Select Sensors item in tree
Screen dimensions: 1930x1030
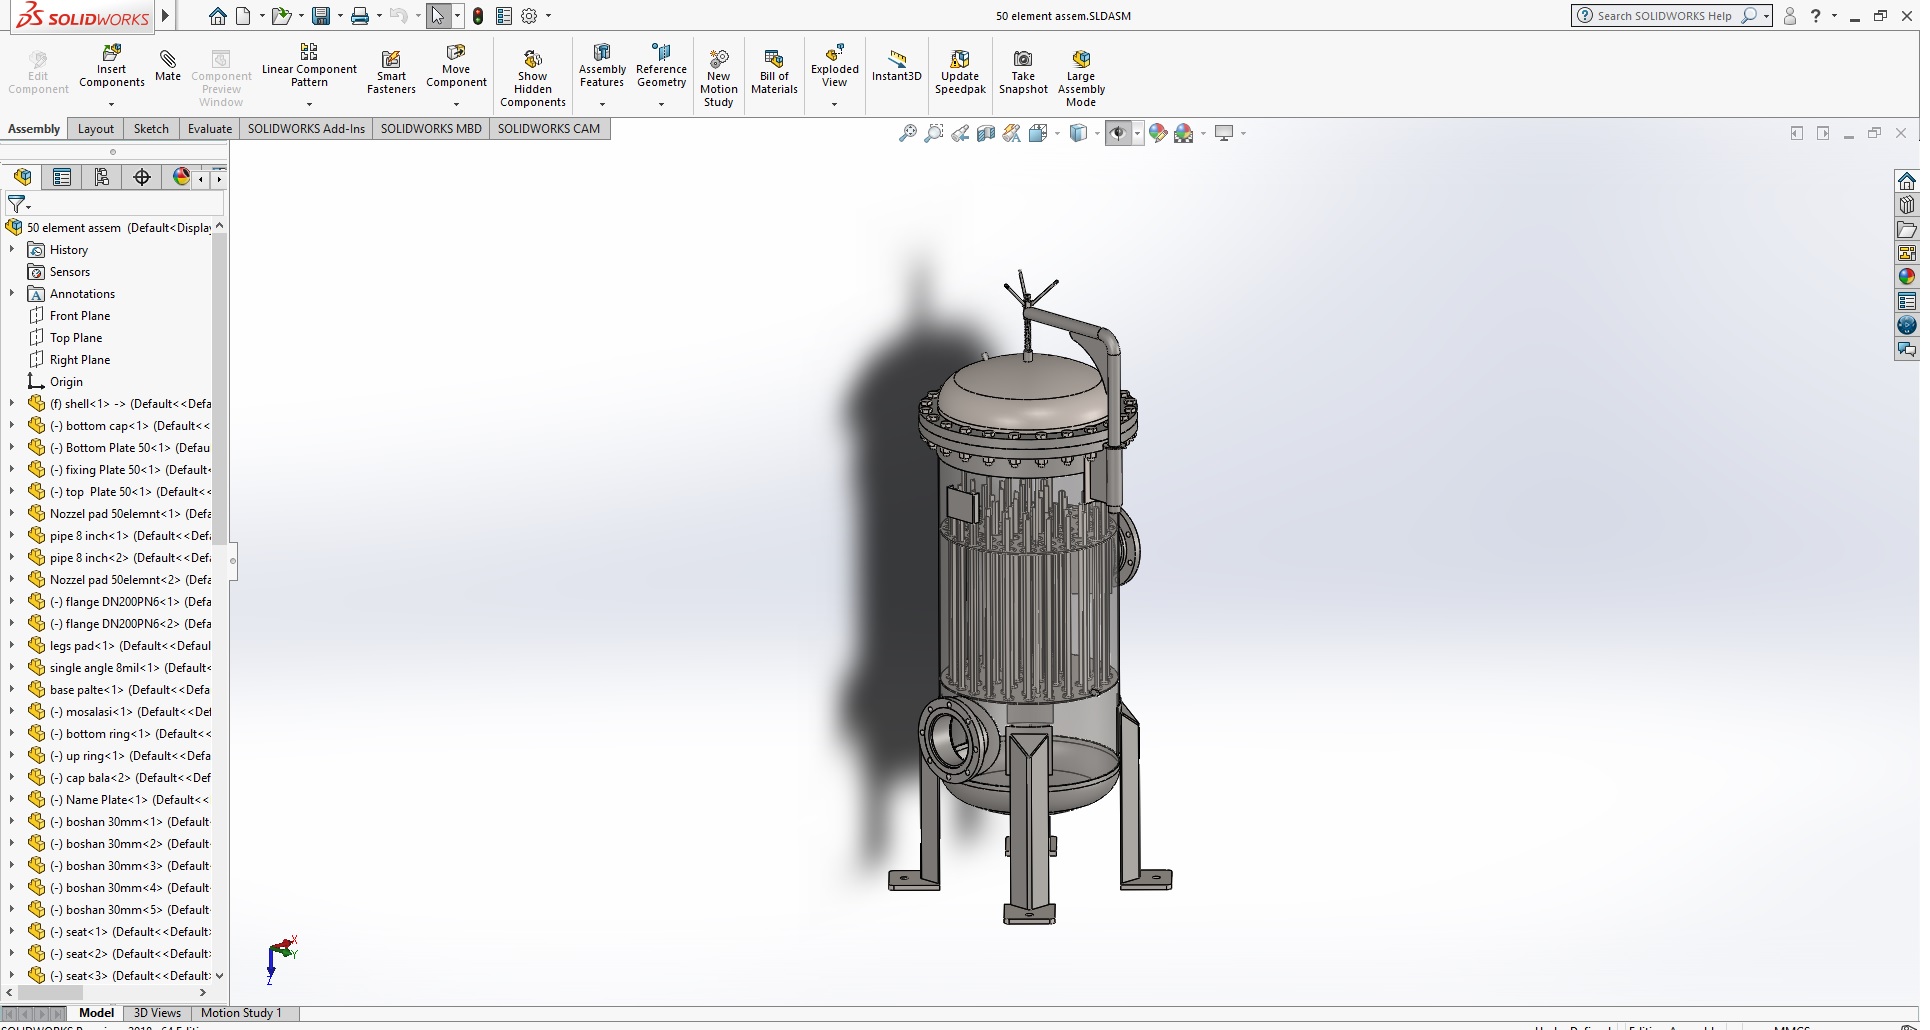(x=70, y=272)
